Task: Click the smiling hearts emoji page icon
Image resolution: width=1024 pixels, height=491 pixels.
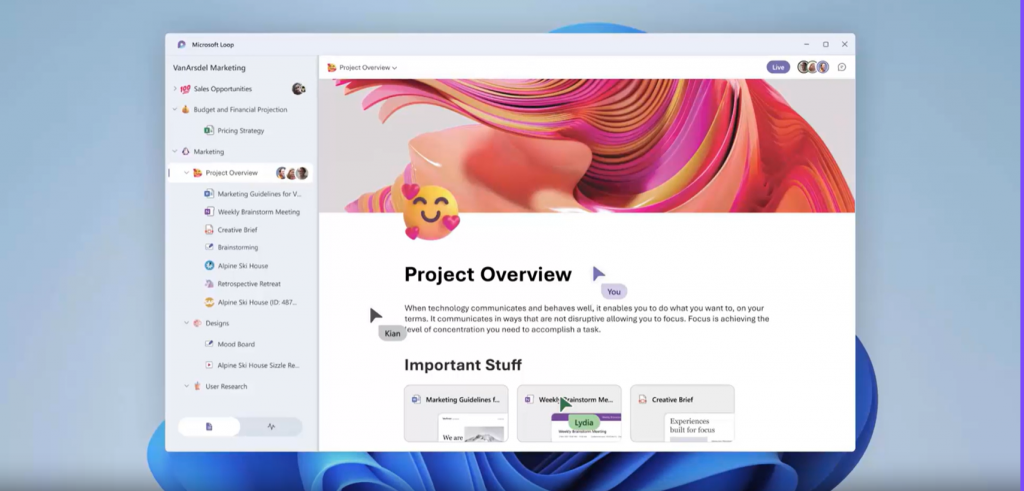Action: point(431,212)
